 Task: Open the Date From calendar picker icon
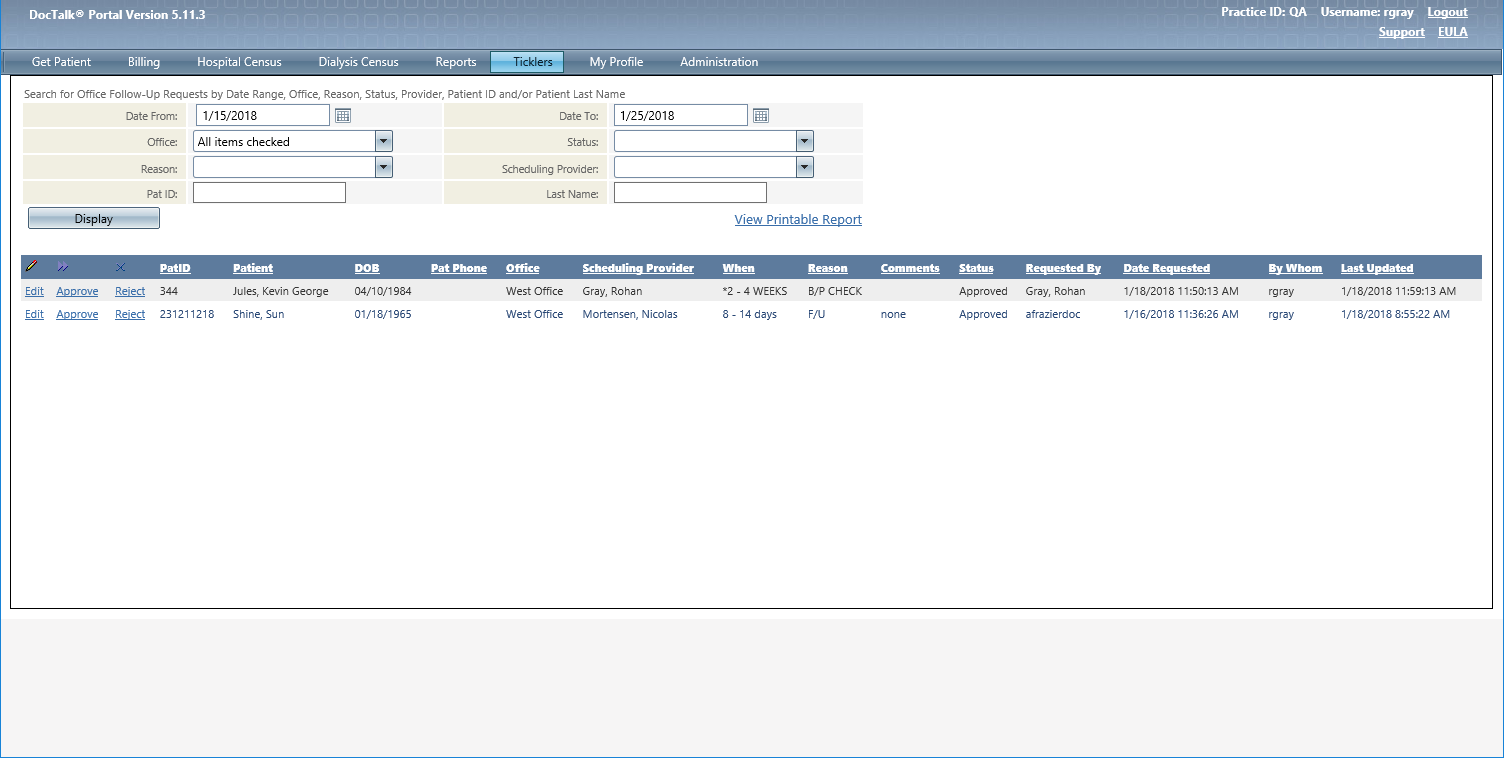343,116
